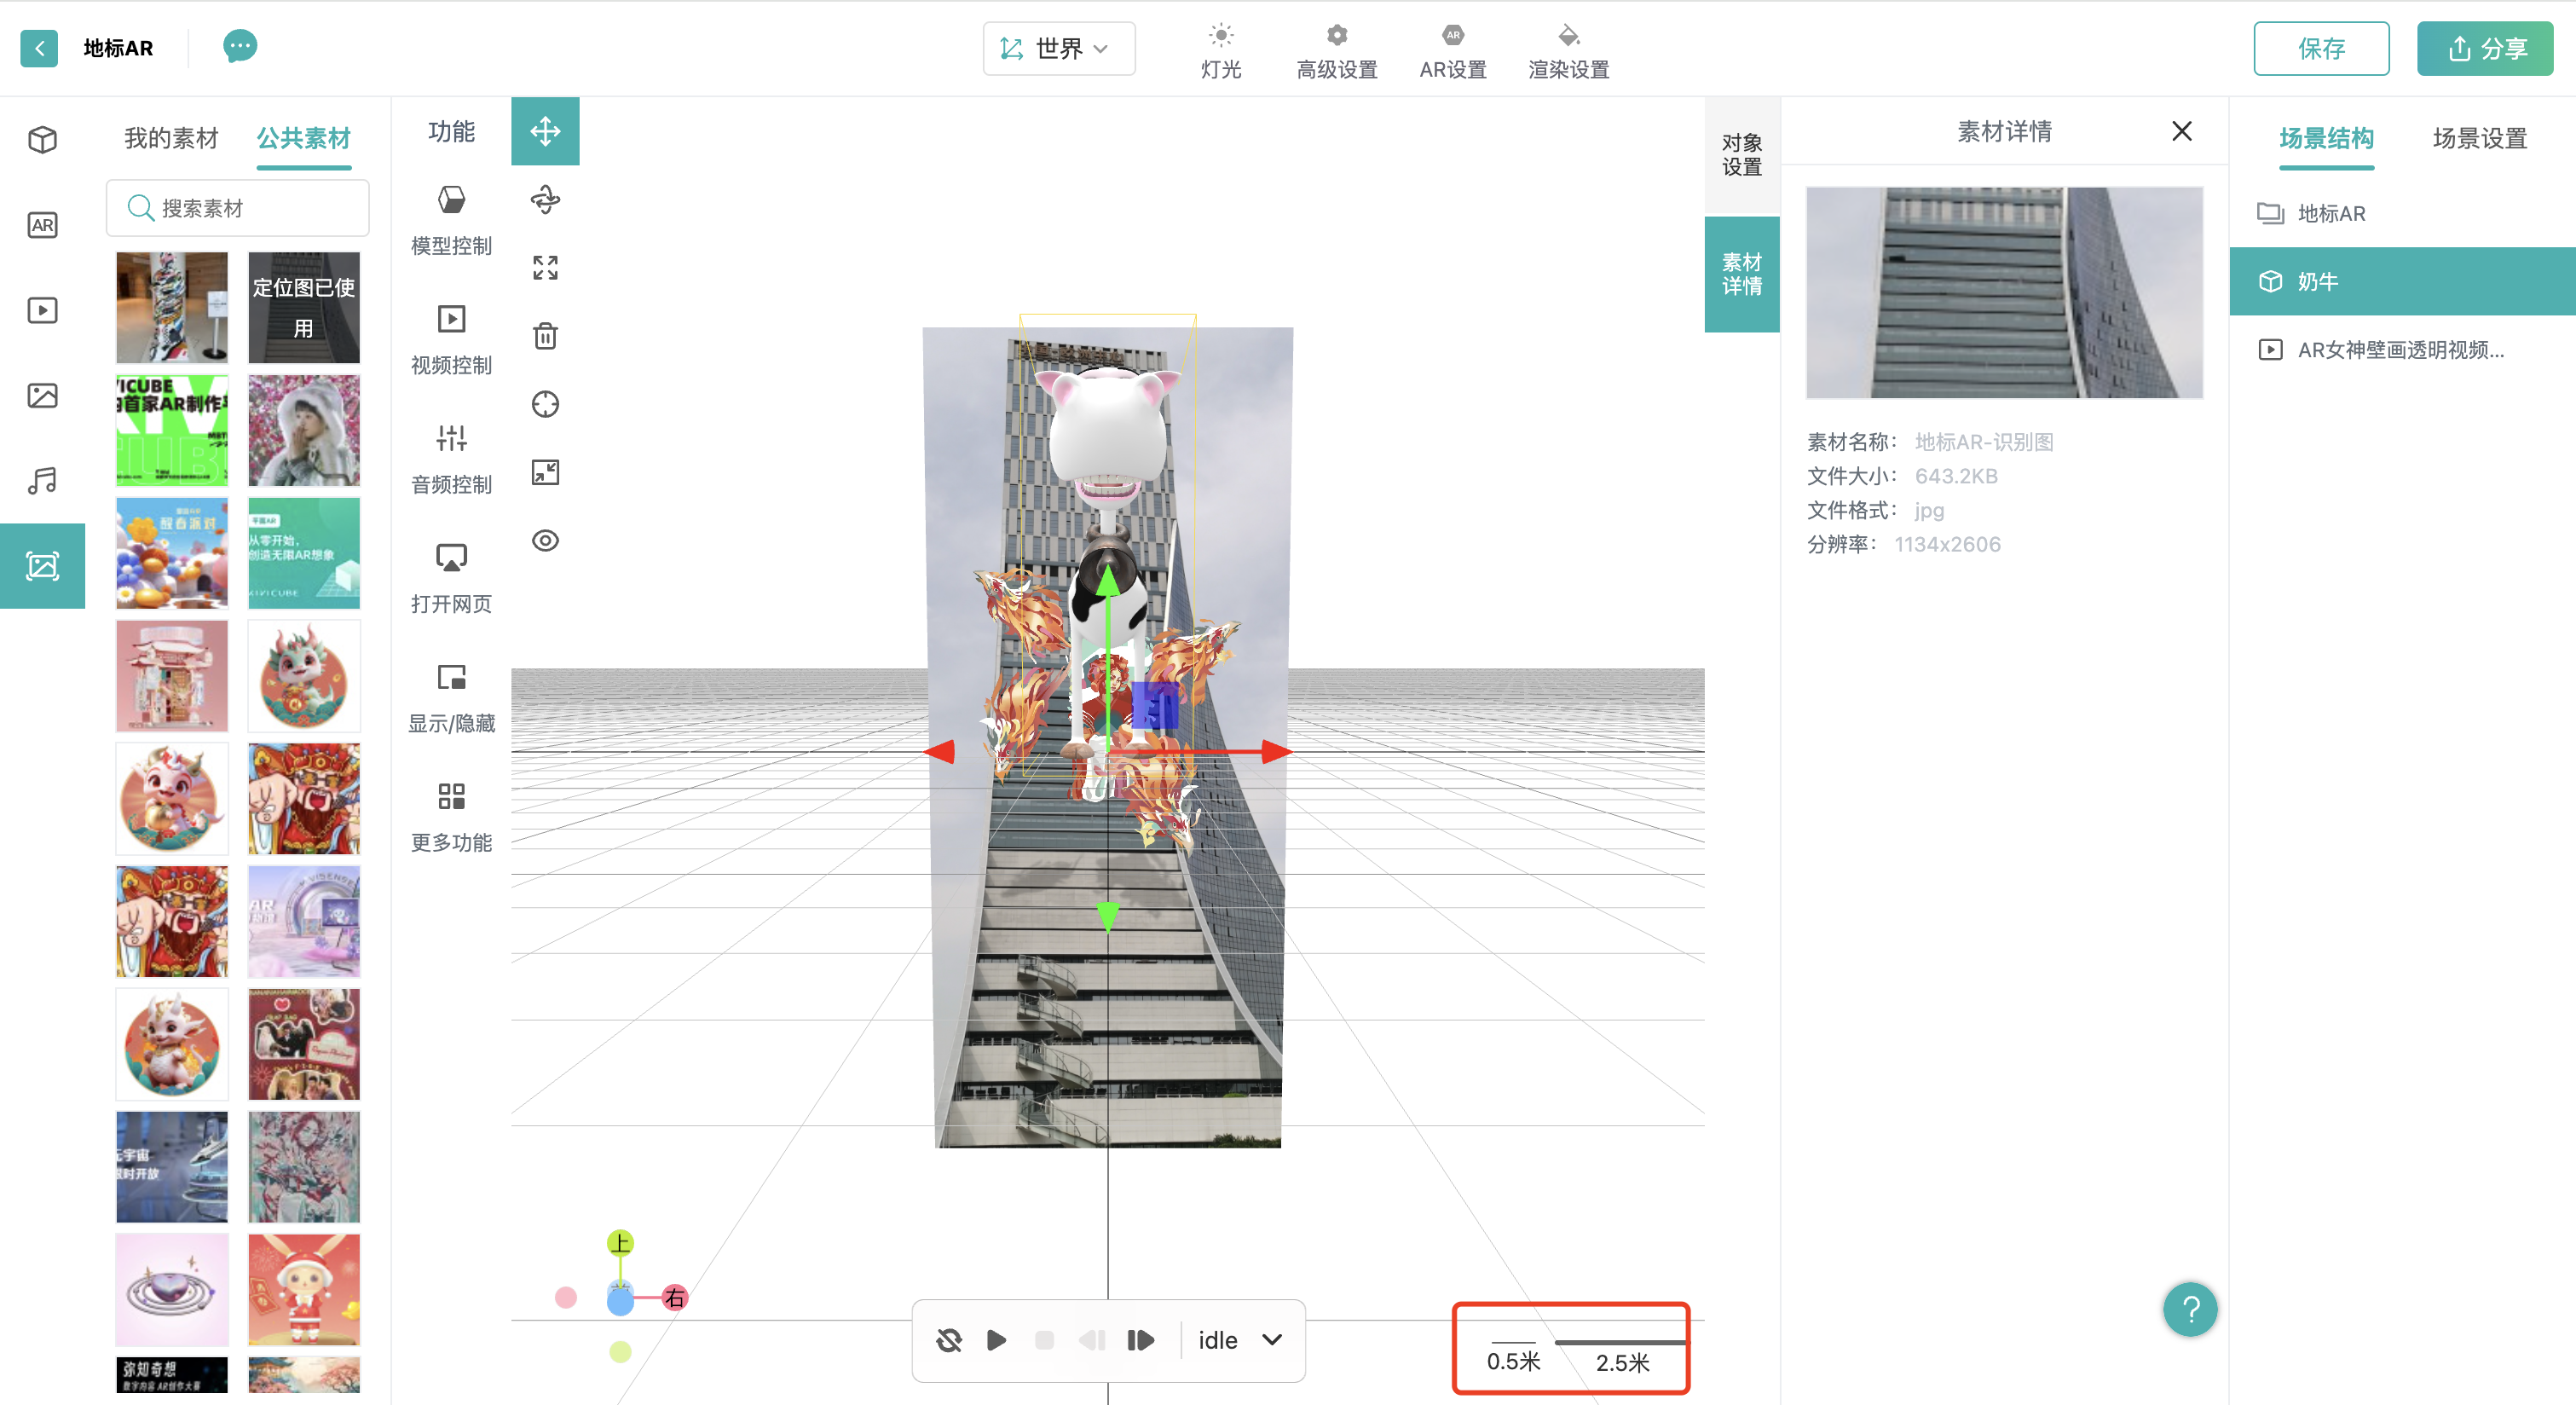Open the chat bubble feedback icon
This screenshot has width=2576, height=1405.
(x=239, y=46)
